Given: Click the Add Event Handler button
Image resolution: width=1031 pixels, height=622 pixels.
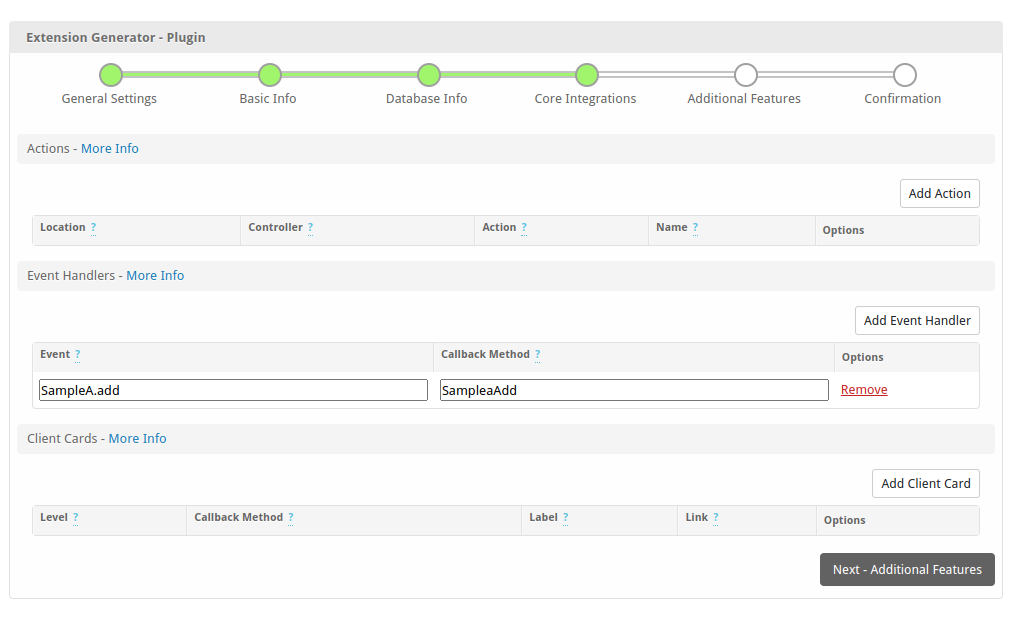Looking at the screenshot, I should pyautogui.click(x=917, y=320).
